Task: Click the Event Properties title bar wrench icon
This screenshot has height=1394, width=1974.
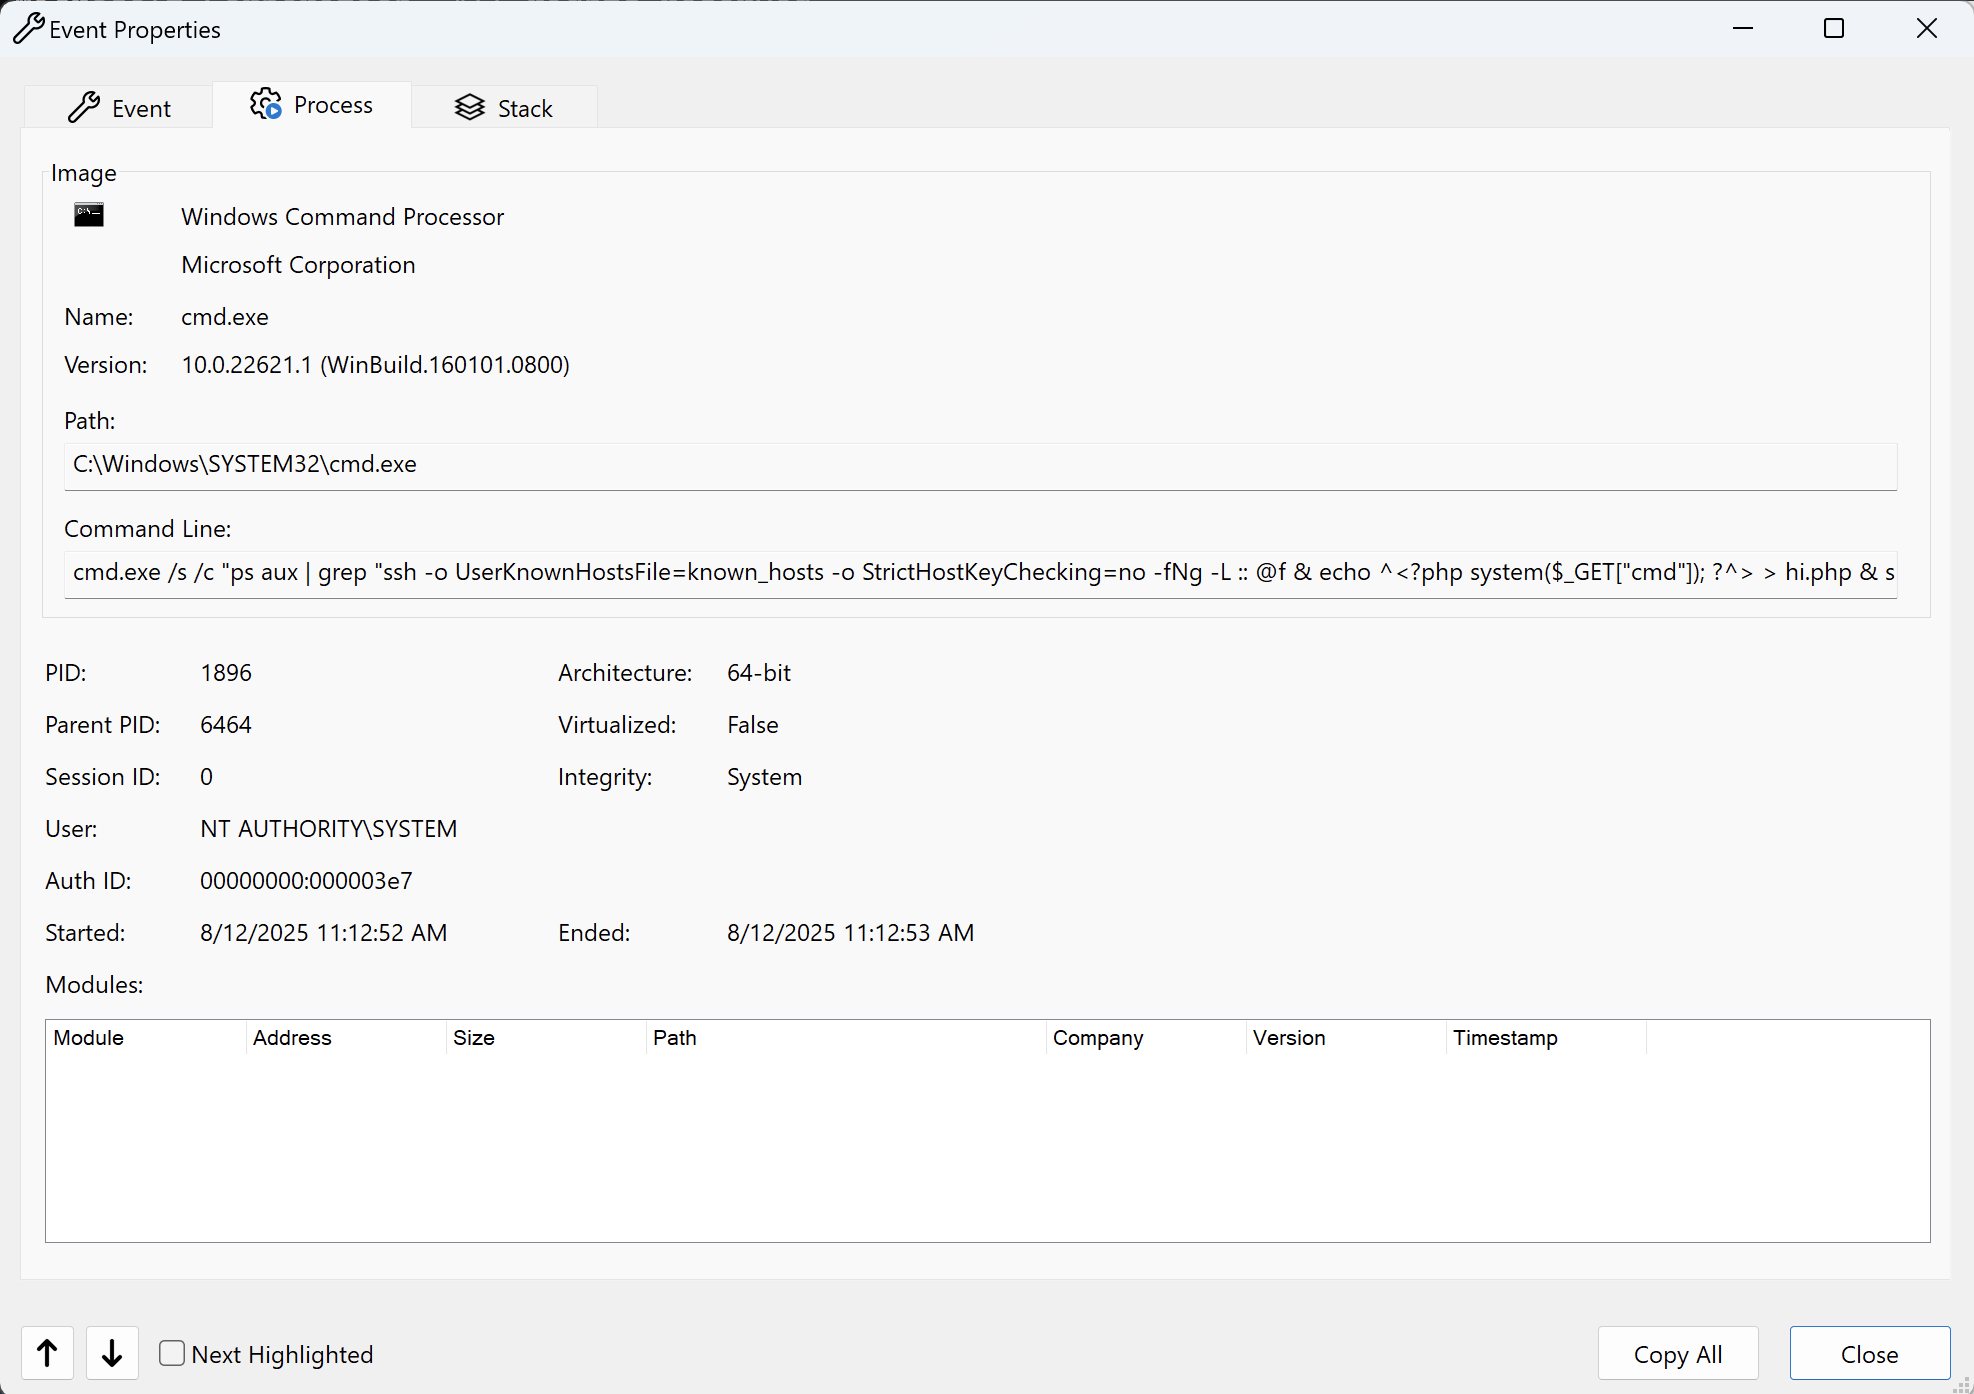Action: (27, 28)
